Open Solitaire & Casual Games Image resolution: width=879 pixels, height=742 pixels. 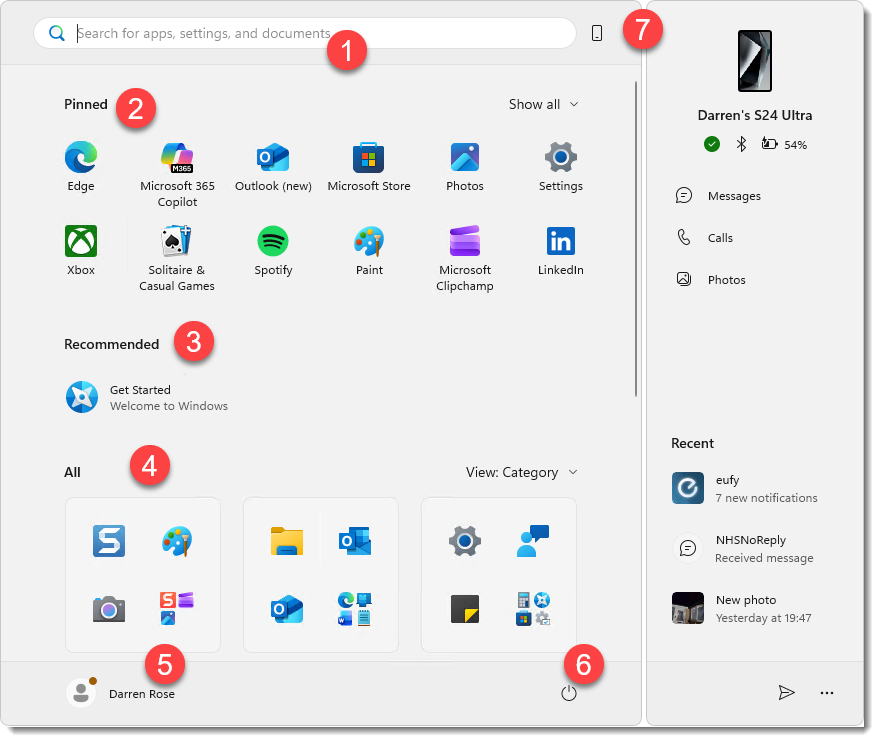(x=176, y=241)
